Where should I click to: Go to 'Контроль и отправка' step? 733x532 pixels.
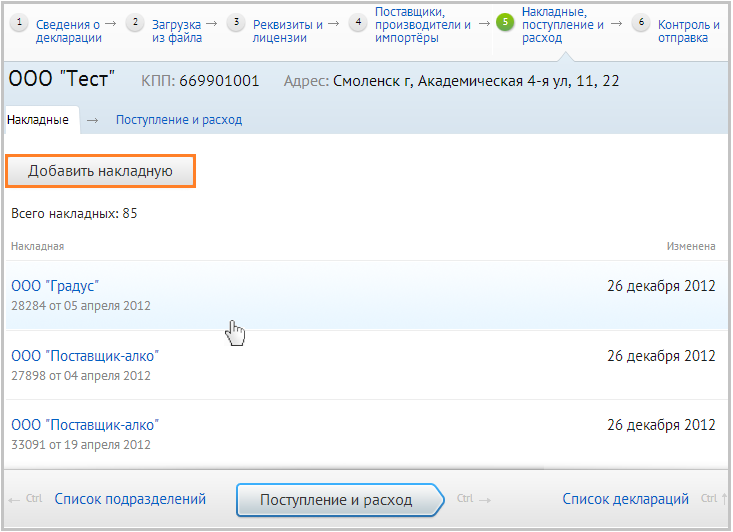click(x=689, y=31)
